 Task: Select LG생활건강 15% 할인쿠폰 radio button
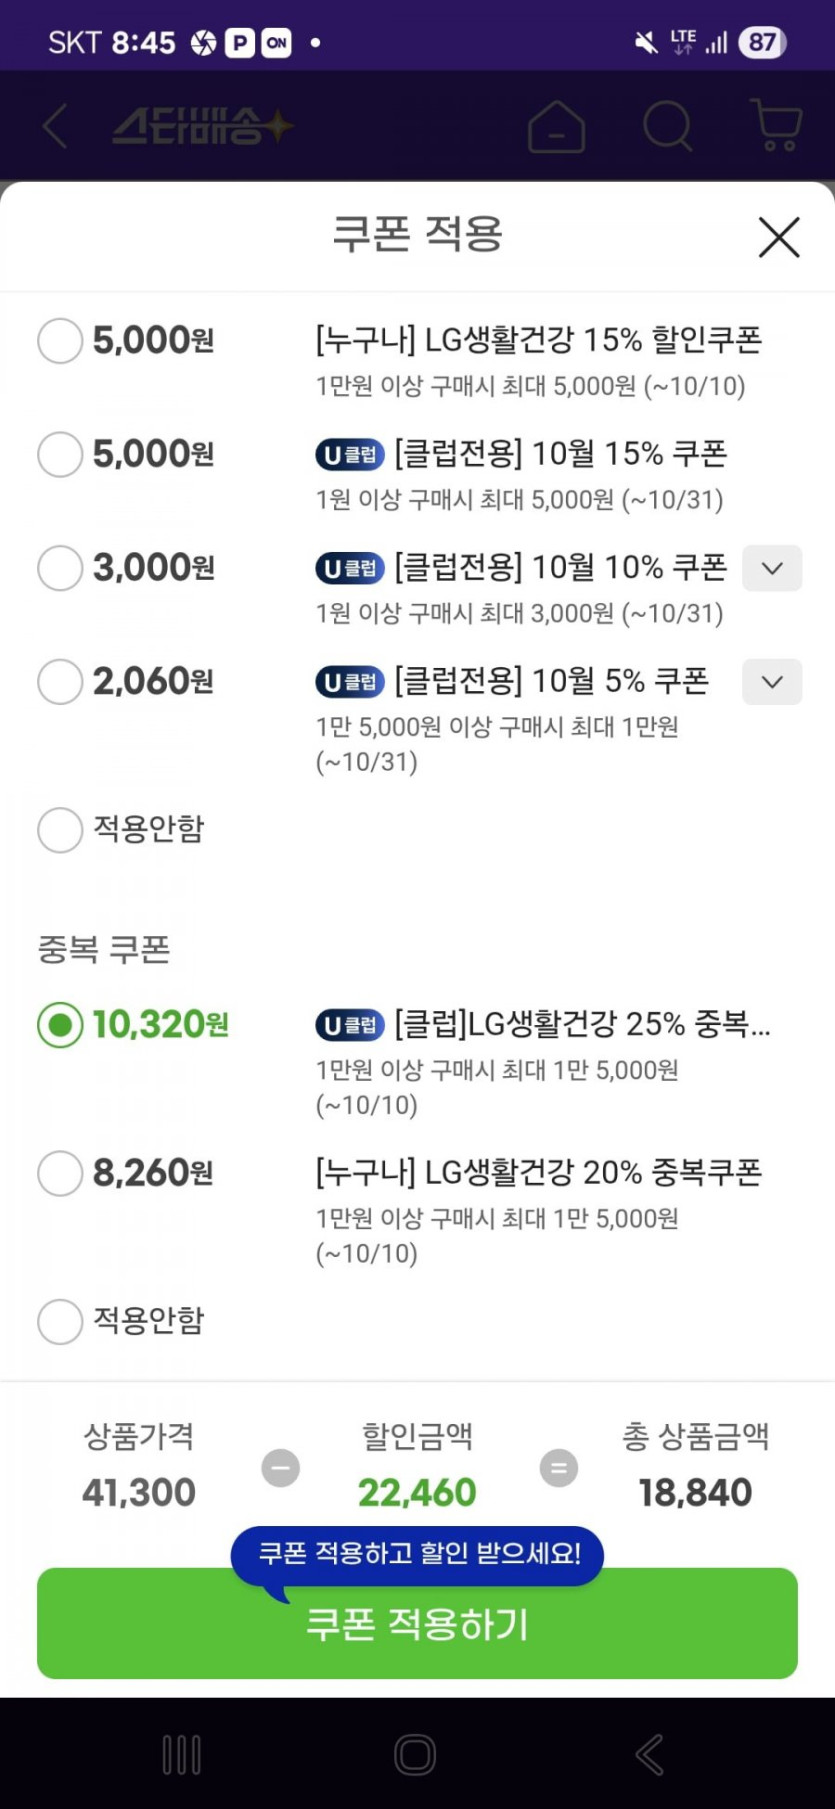pyautogui.click(x=60, y=341)
